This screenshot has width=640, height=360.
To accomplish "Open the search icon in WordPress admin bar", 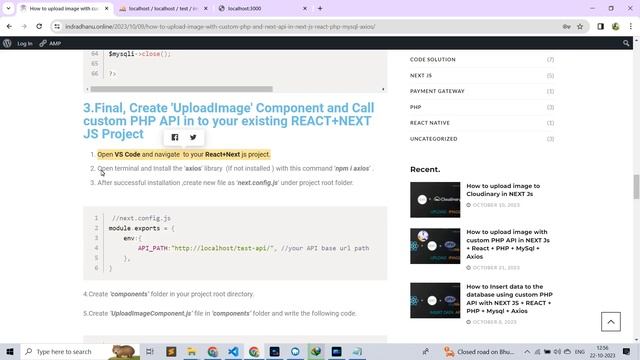I will (626, 43).
